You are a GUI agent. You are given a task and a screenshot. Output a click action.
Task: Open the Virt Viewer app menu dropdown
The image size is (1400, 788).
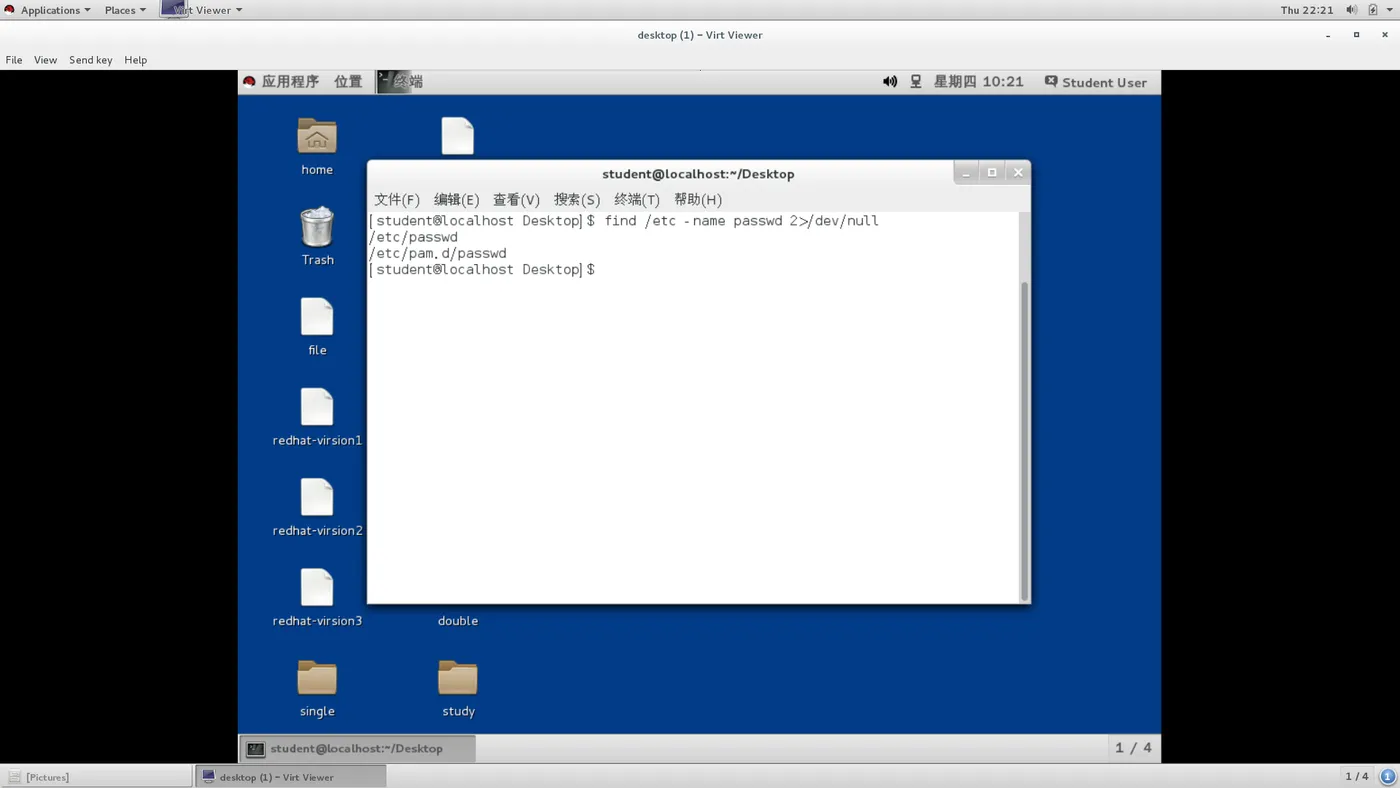203,10
